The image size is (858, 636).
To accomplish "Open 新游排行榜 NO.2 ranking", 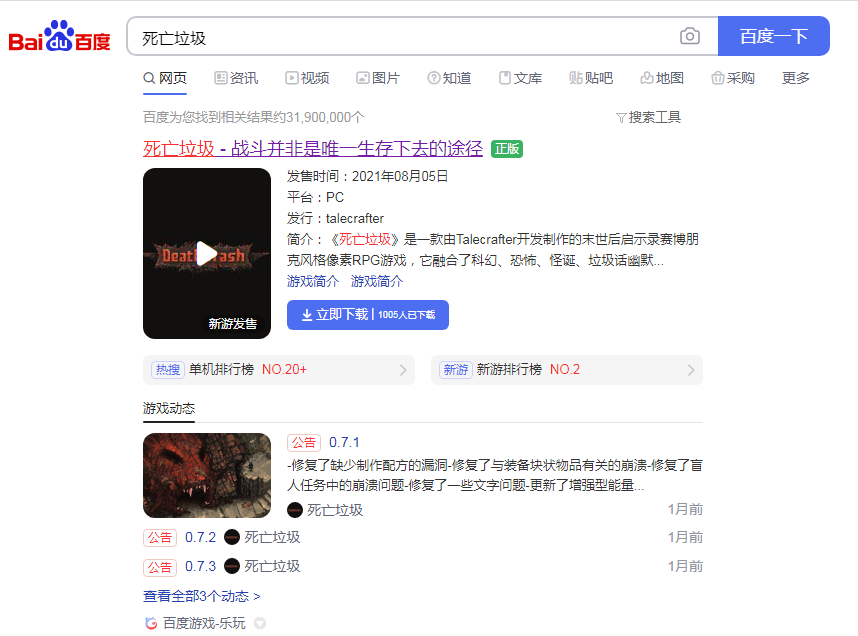I will [567, 370].
